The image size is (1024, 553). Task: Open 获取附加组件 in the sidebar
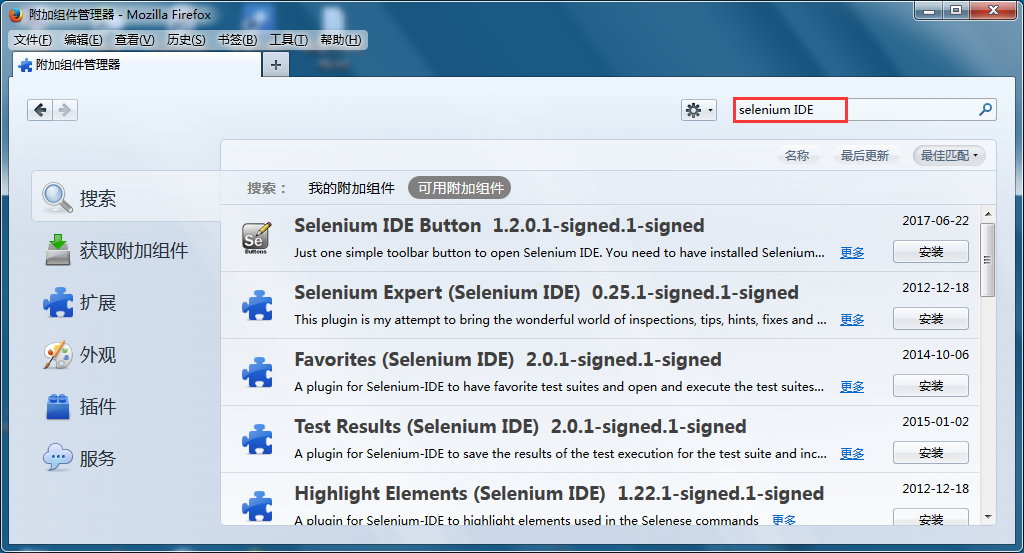pyautogui.click(x=117, y=250)
